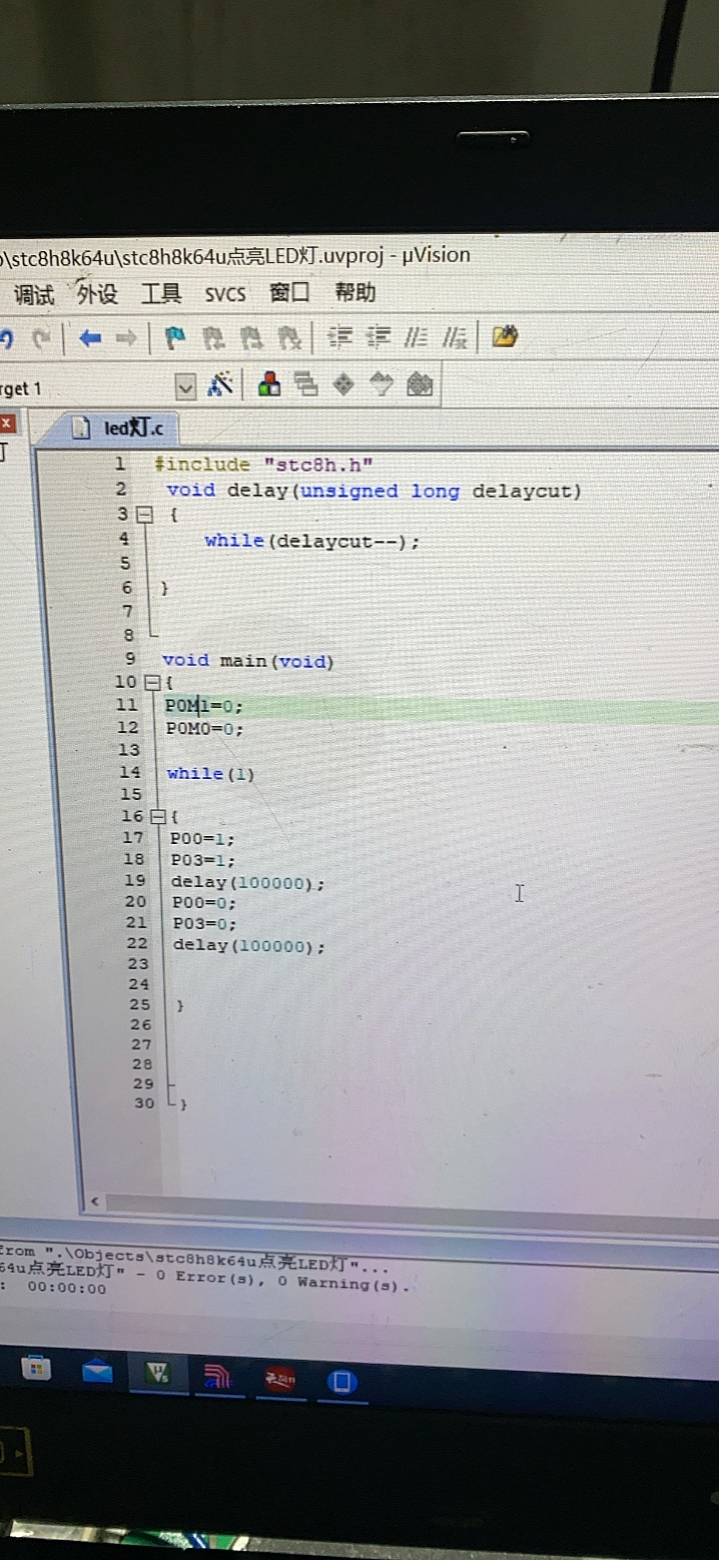Open the blue tablet app in taskbar
The width and height of the screenshot is (719, 1560).
coord(342,1382)
